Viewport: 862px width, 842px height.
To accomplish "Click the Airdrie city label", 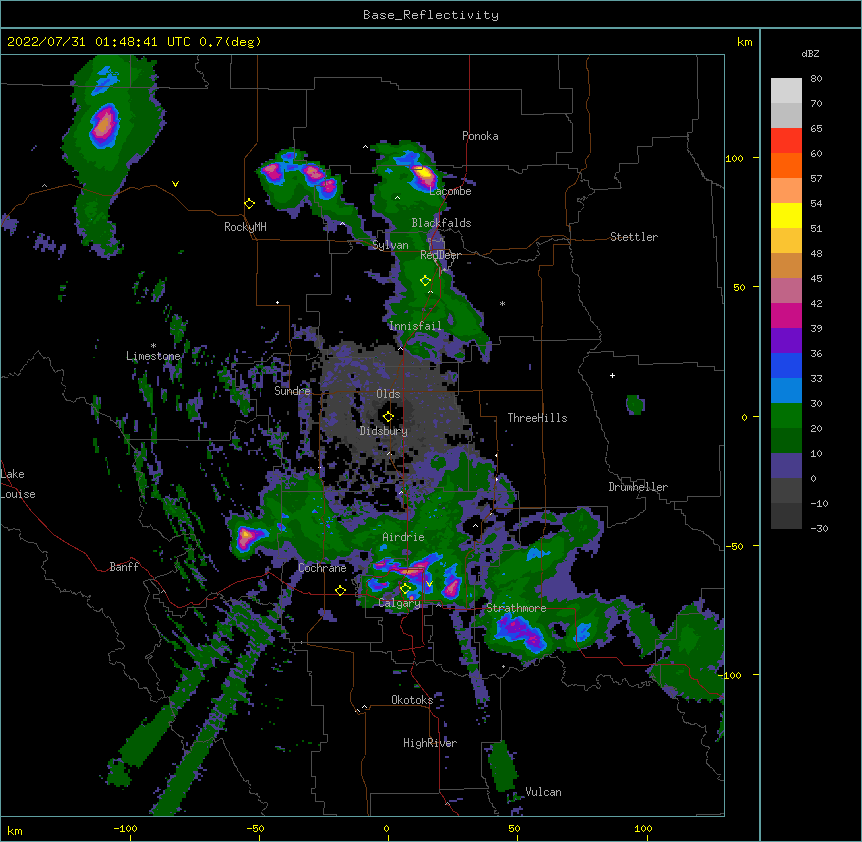I will 404,537.
